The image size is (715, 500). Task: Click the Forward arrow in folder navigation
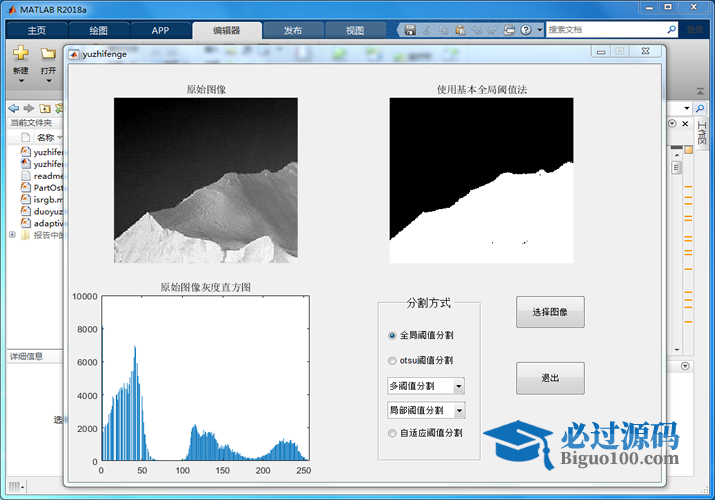click(x=29, y=108)
